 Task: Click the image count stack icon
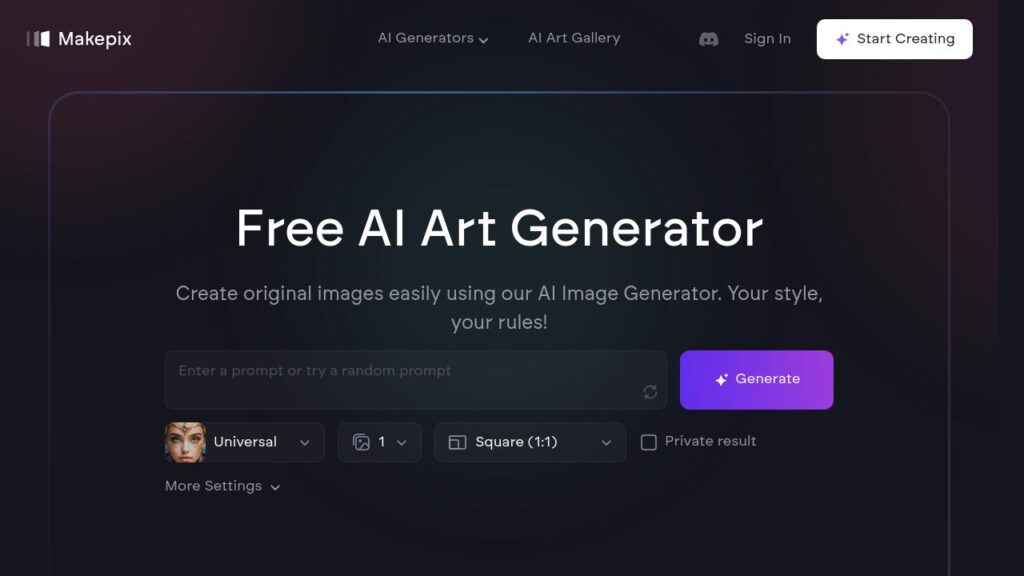(361, 442)
